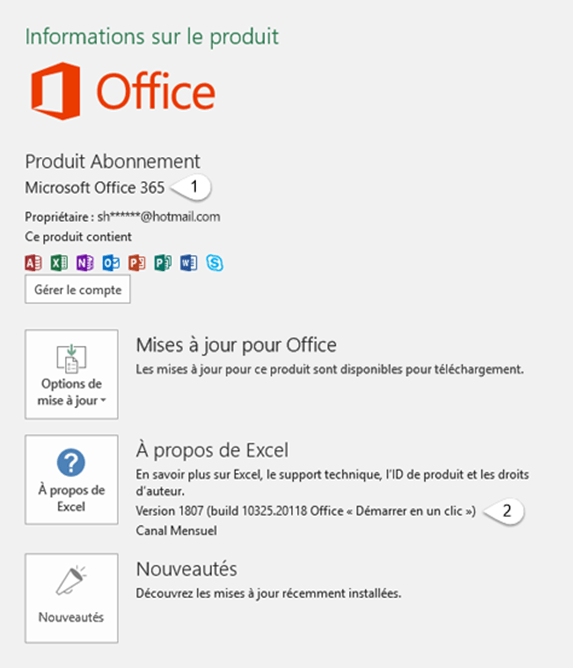Click callout marker number 2

click(x=504, y=511)
